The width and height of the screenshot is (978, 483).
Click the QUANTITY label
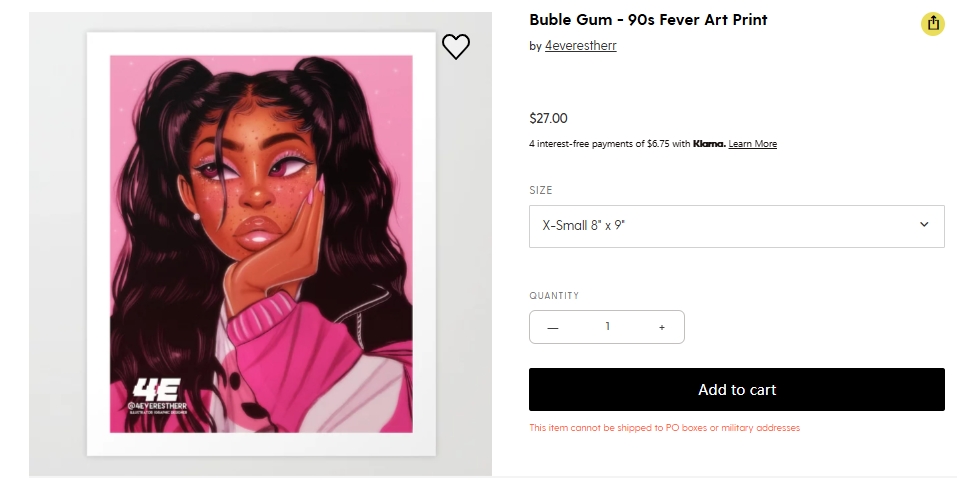coord(554,296)
